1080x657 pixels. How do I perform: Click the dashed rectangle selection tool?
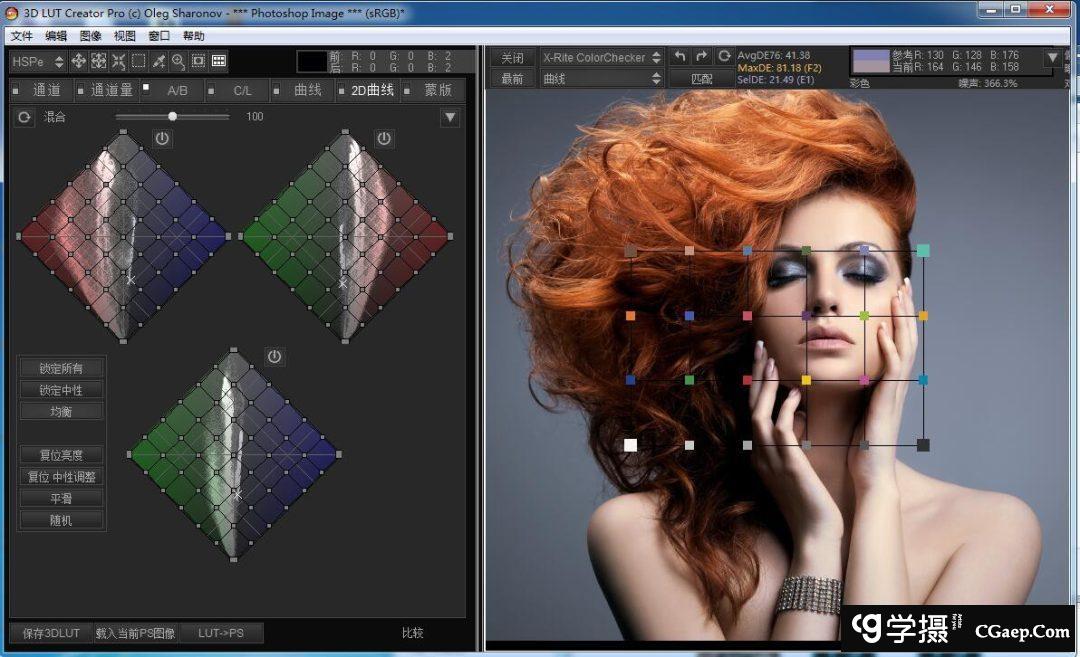[x=138, y=61]
